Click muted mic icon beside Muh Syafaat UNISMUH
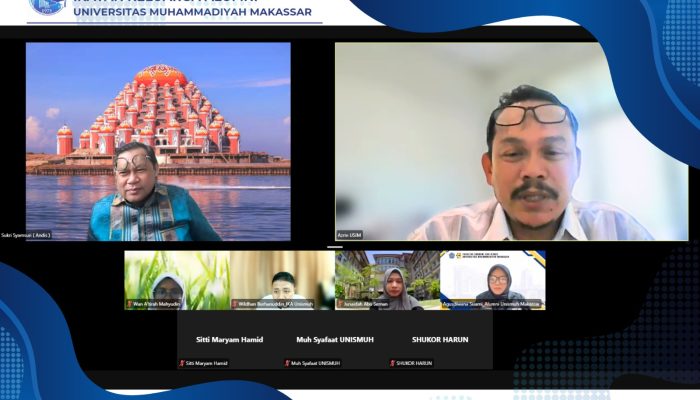 288,363
